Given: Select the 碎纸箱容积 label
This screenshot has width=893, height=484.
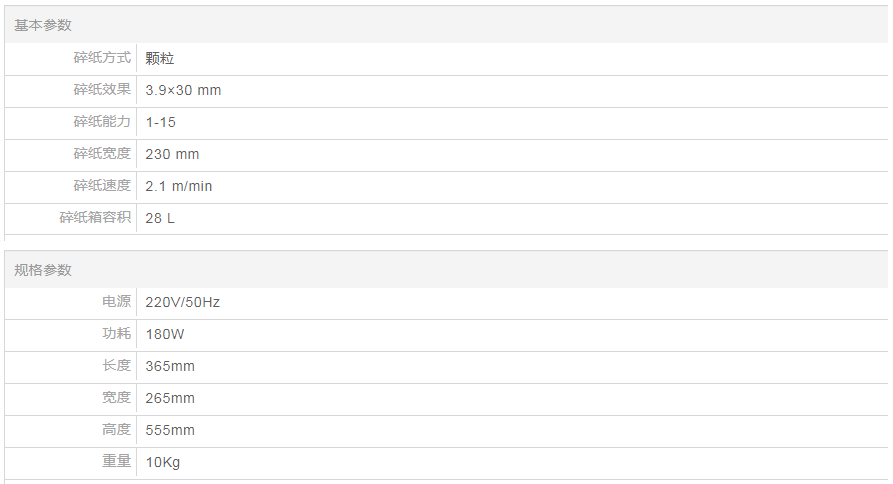Looking at the screenshot, I should (x=95, y=218).
